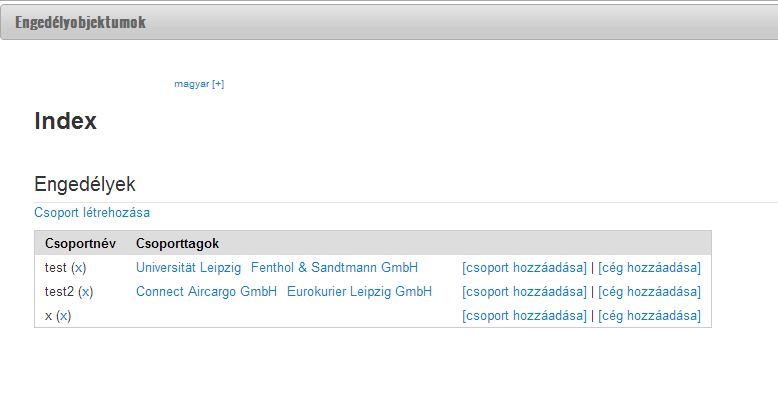
Task: Click [cég hozzáadása] in the x row
Action: tap(649, 315)
